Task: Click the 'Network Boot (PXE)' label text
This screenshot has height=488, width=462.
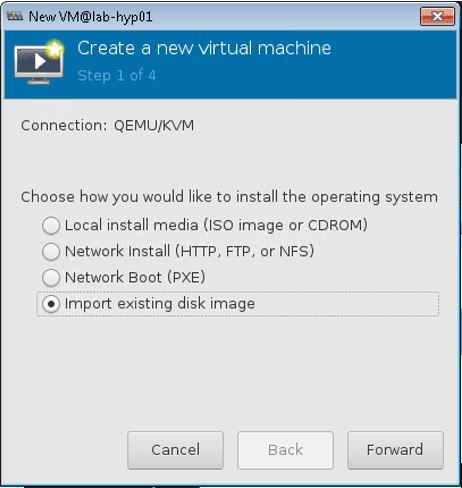Action: pyautogui.click(x=135, y=278)
